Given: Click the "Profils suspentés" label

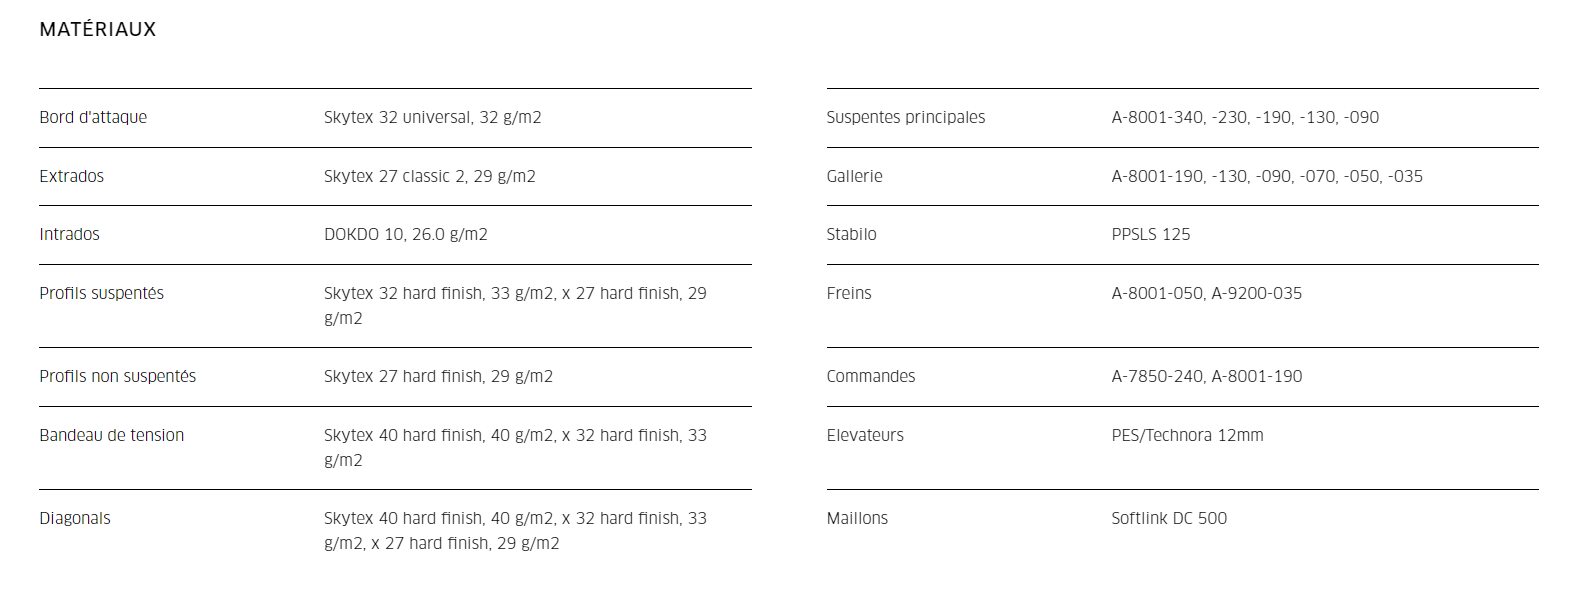Looking at the screenshot, I should tap(101, 293).
